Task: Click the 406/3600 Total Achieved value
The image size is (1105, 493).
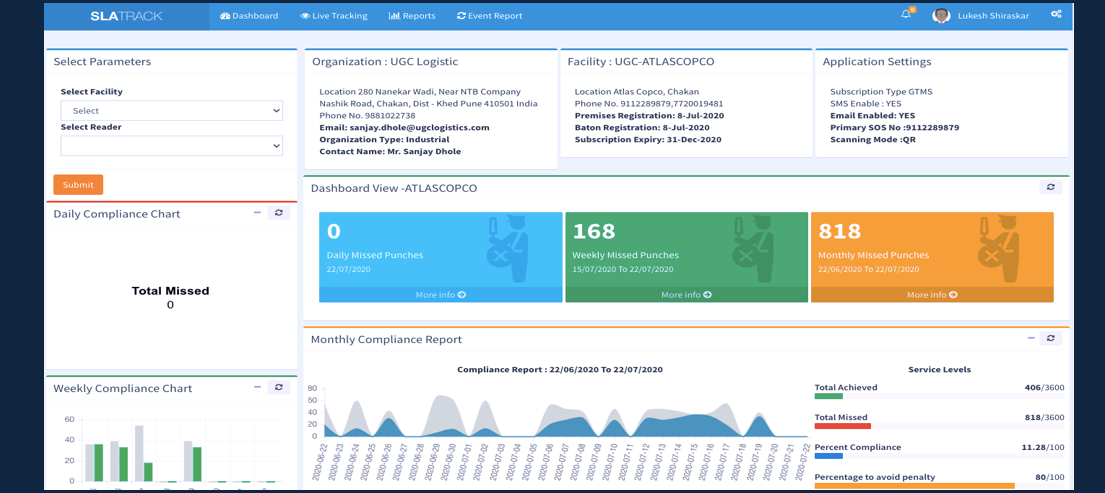Action: (x=1044, y=387)
